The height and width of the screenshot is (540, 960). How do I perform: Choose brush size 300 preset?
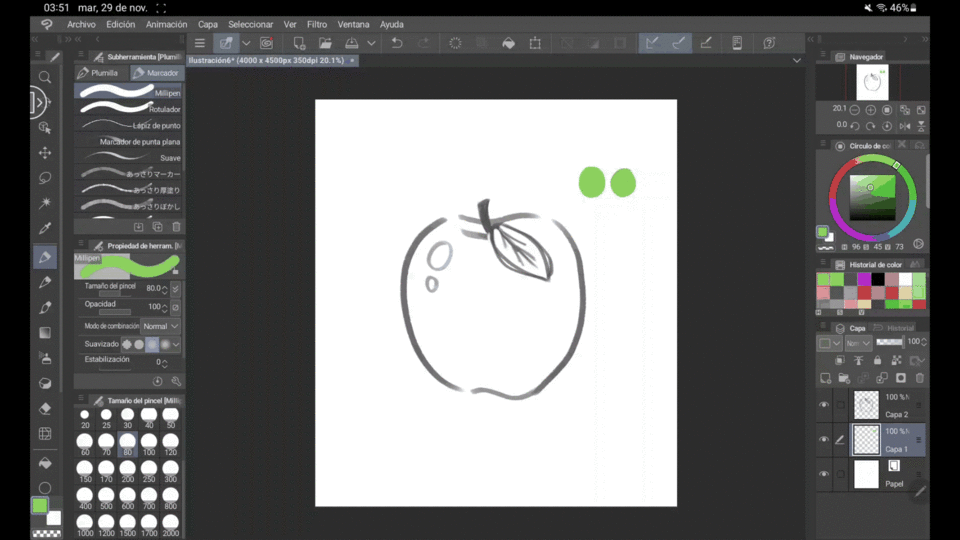coord(170,471)
